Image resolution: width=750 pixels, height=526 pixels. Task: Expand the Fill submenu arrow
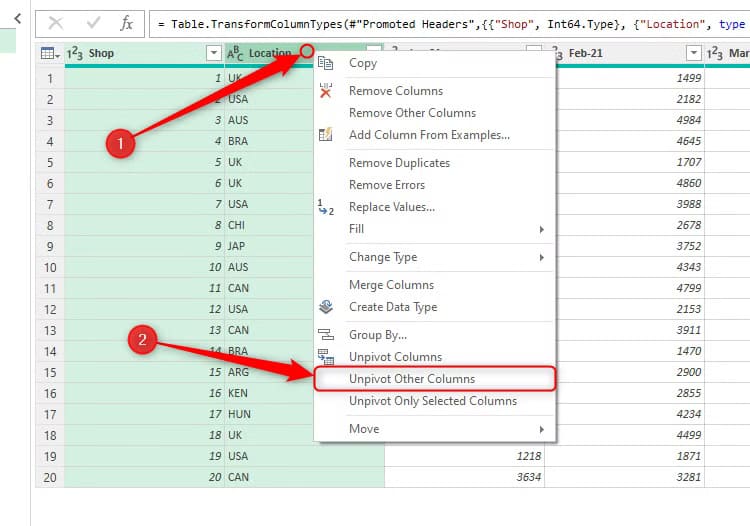541,229
